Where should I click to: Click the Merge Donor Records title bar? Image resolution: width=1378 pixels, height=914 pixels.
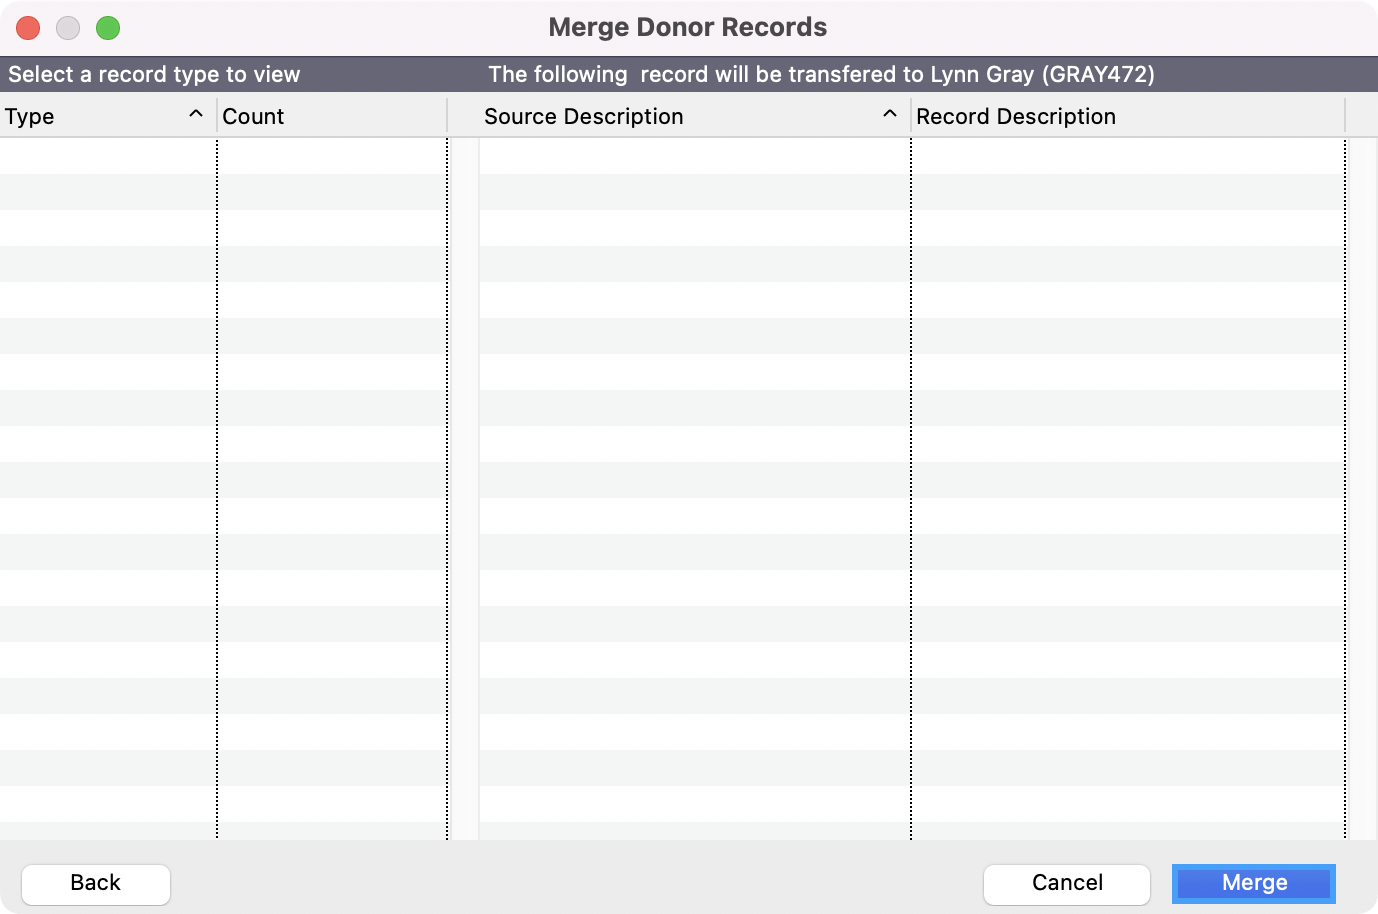coord(688,28)
